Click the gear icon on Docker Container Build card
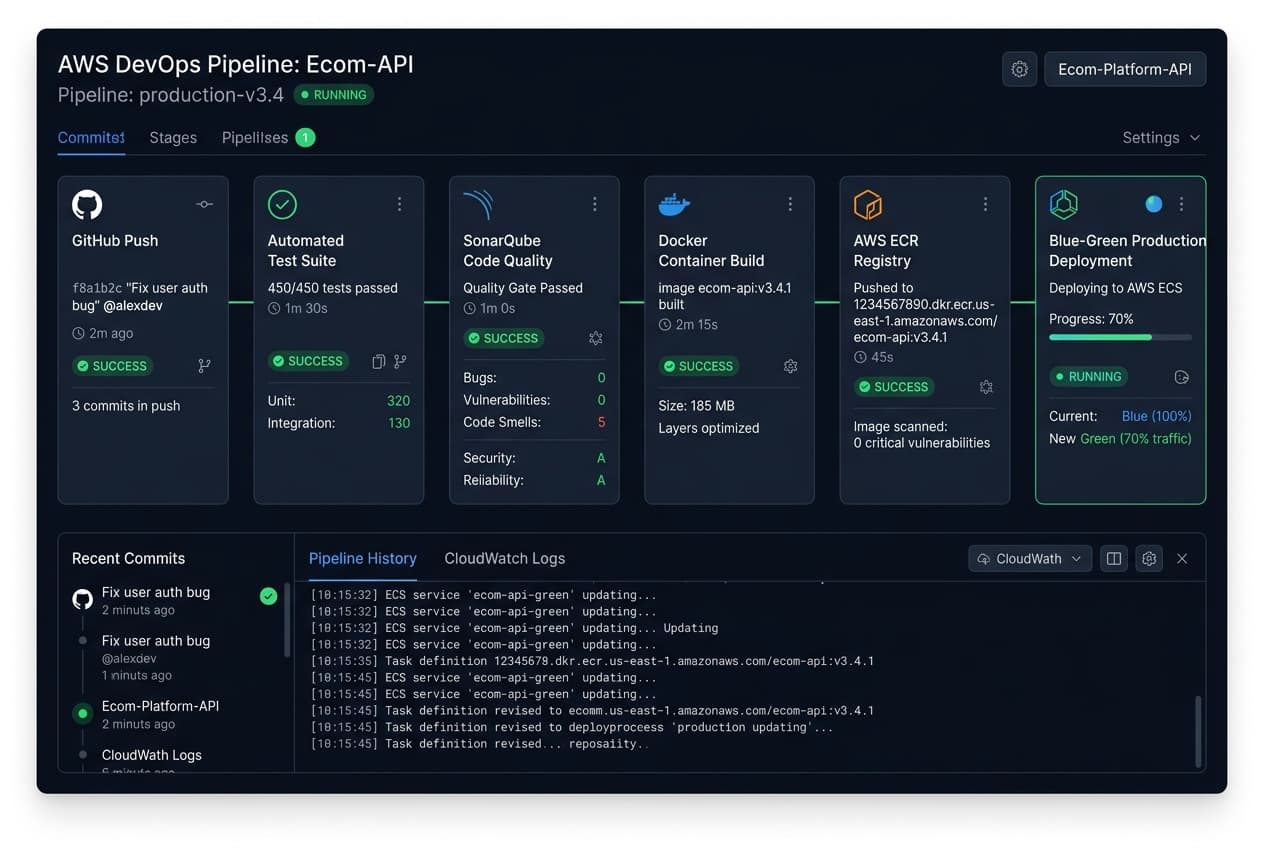The height and width of the screenshot is (848, 1264). click(x=791, y=366)
